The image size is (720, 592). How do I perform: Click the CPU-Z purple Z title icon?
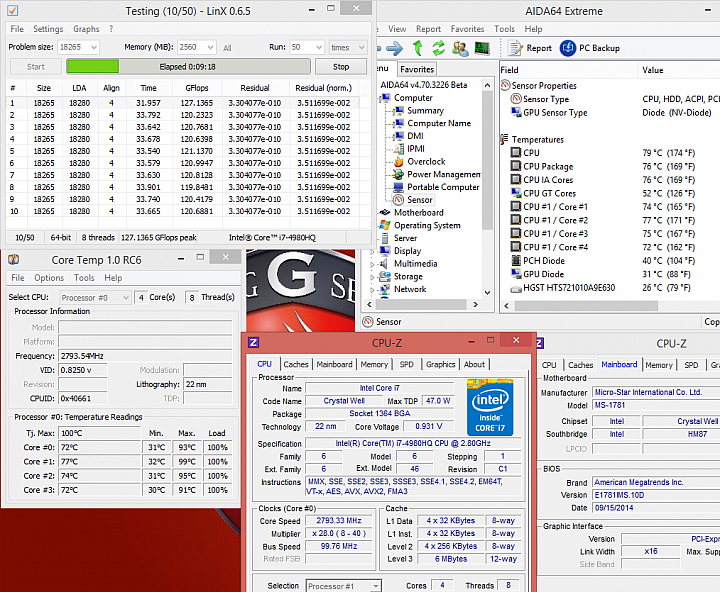(x=253, y=342)
